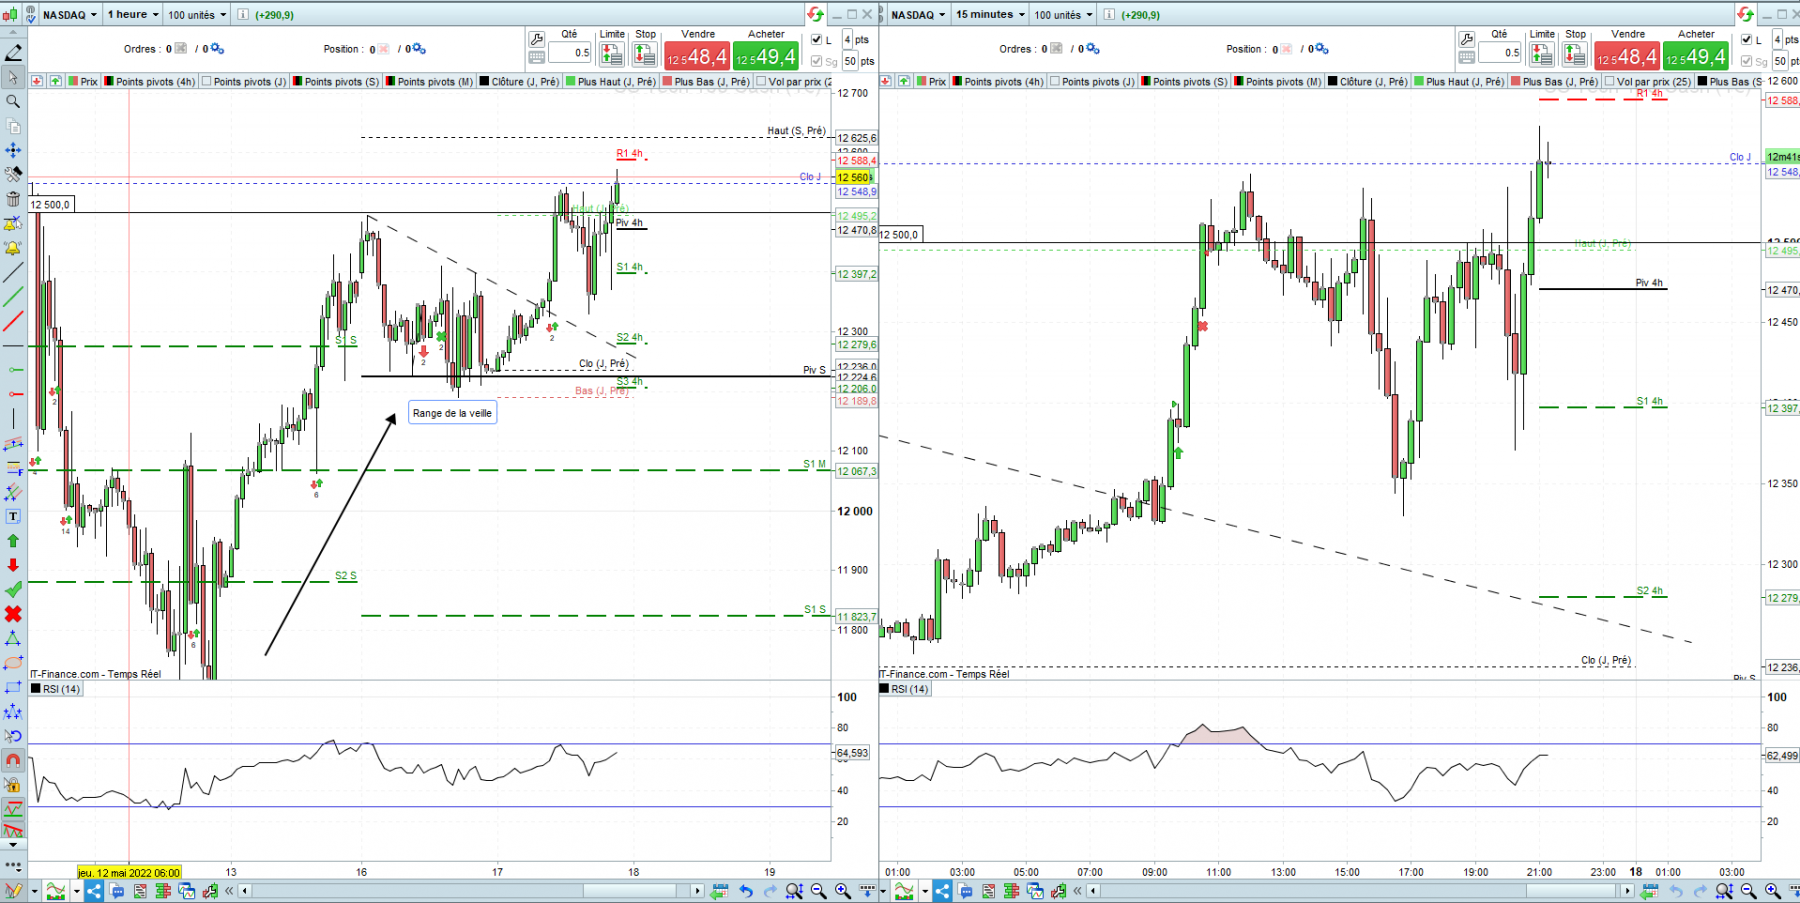Enable Points pivots (J) checkbox in left chart
The width and height of the screenshot is (1800, 903).
coord(206,82)
